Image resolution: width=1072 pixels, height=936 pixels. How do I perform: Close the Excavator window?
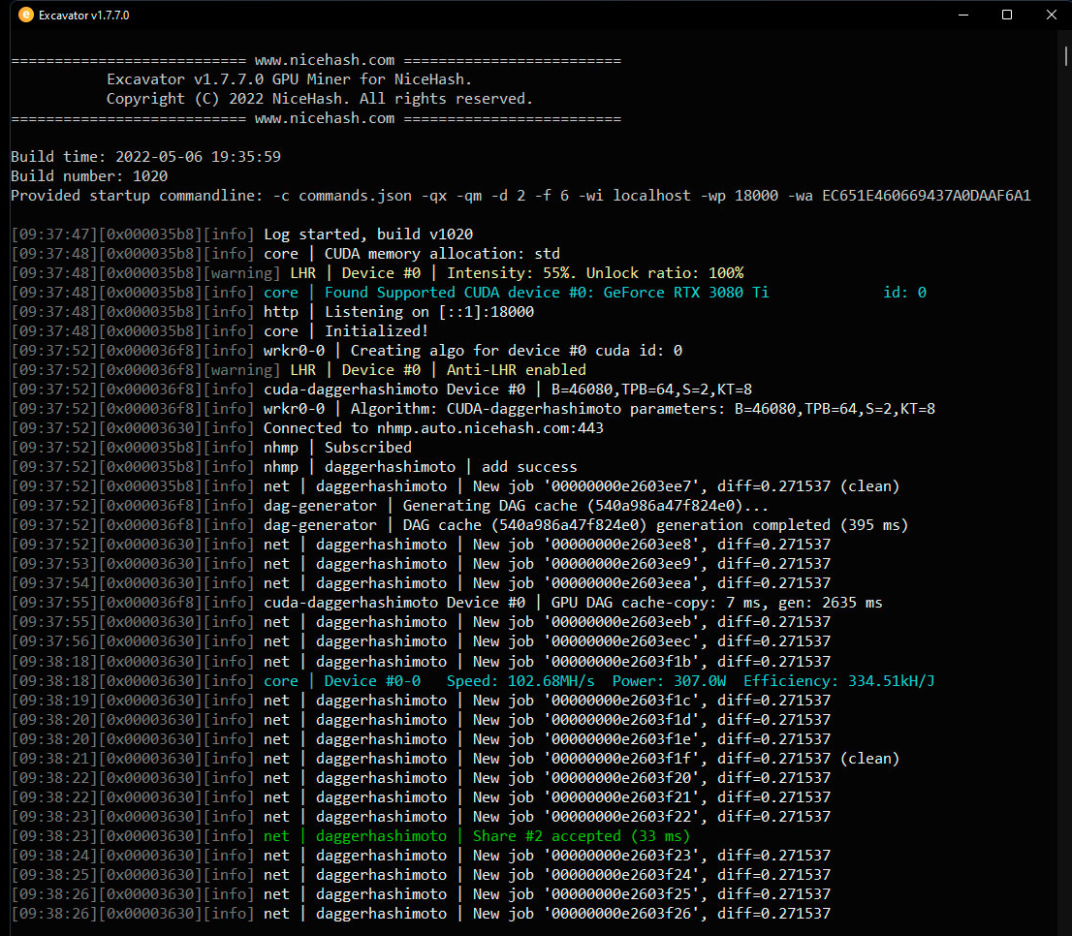1051,15
